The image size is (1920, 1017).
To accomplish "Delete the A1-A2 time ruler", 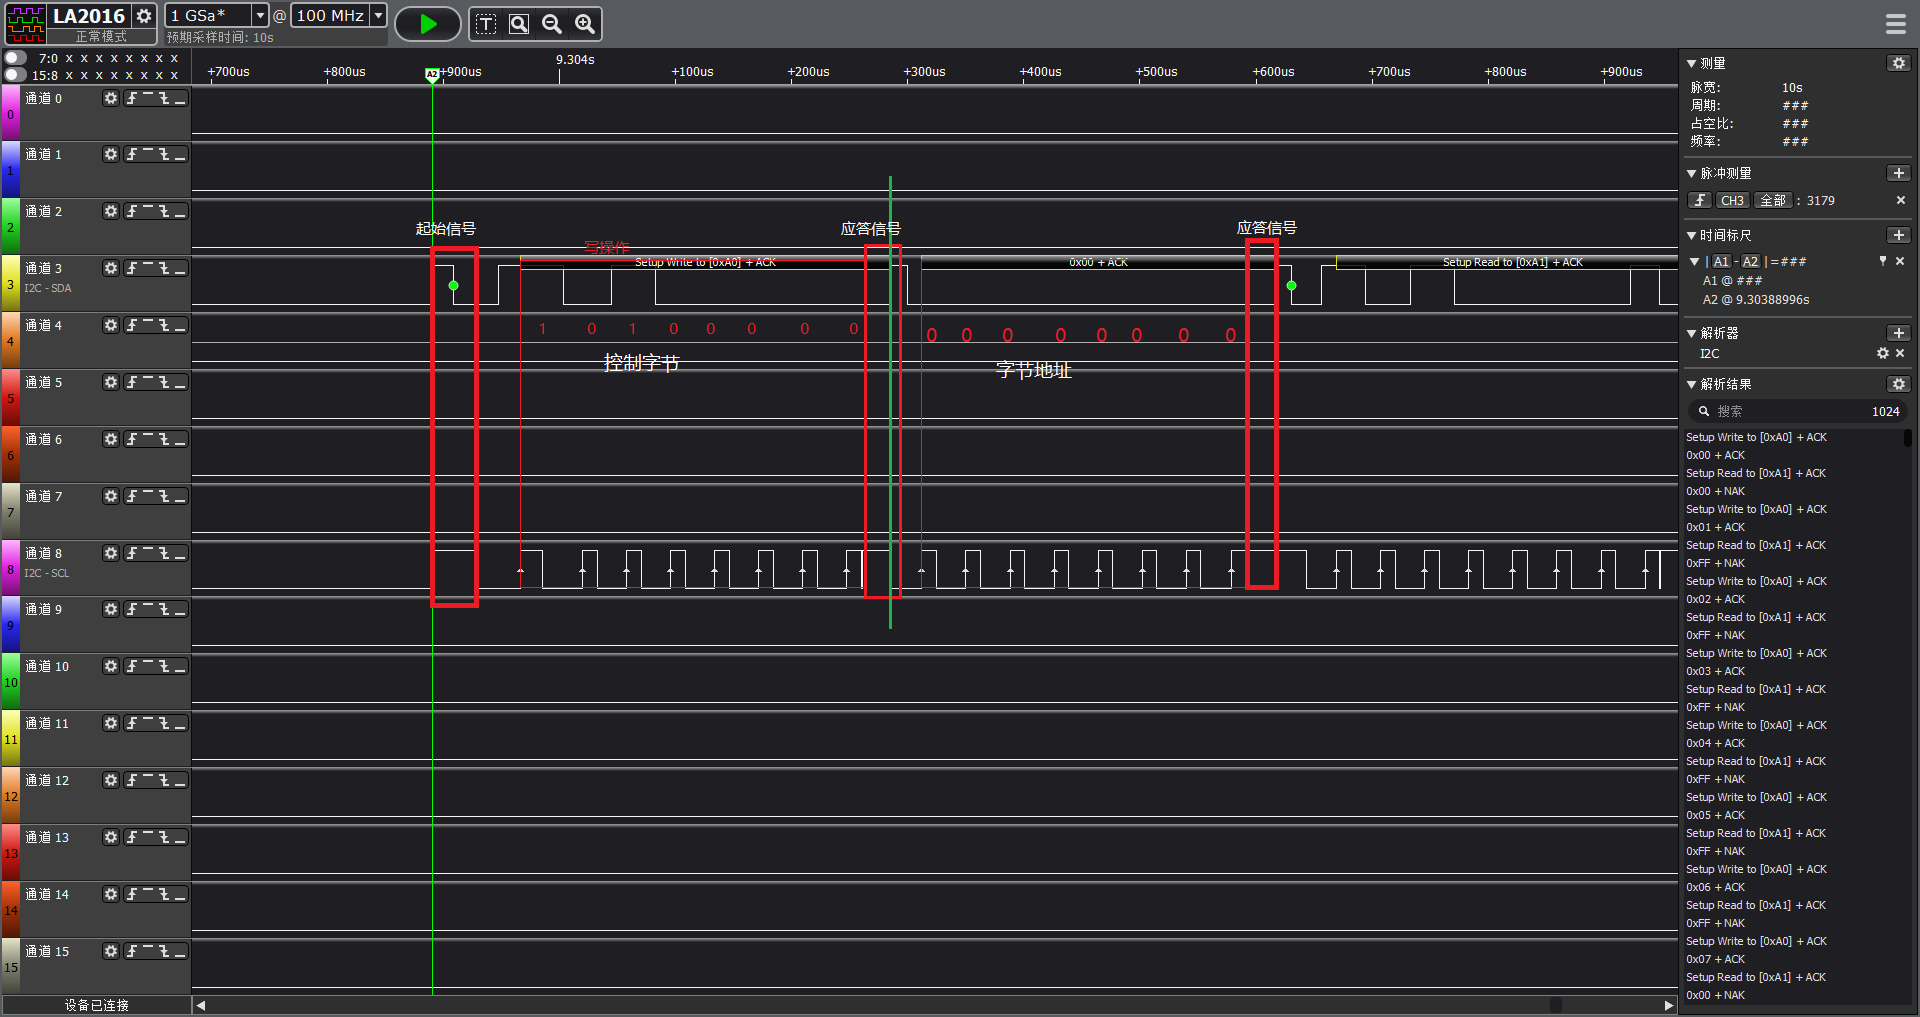I will pyautogui.click(x=1900, y=261).
